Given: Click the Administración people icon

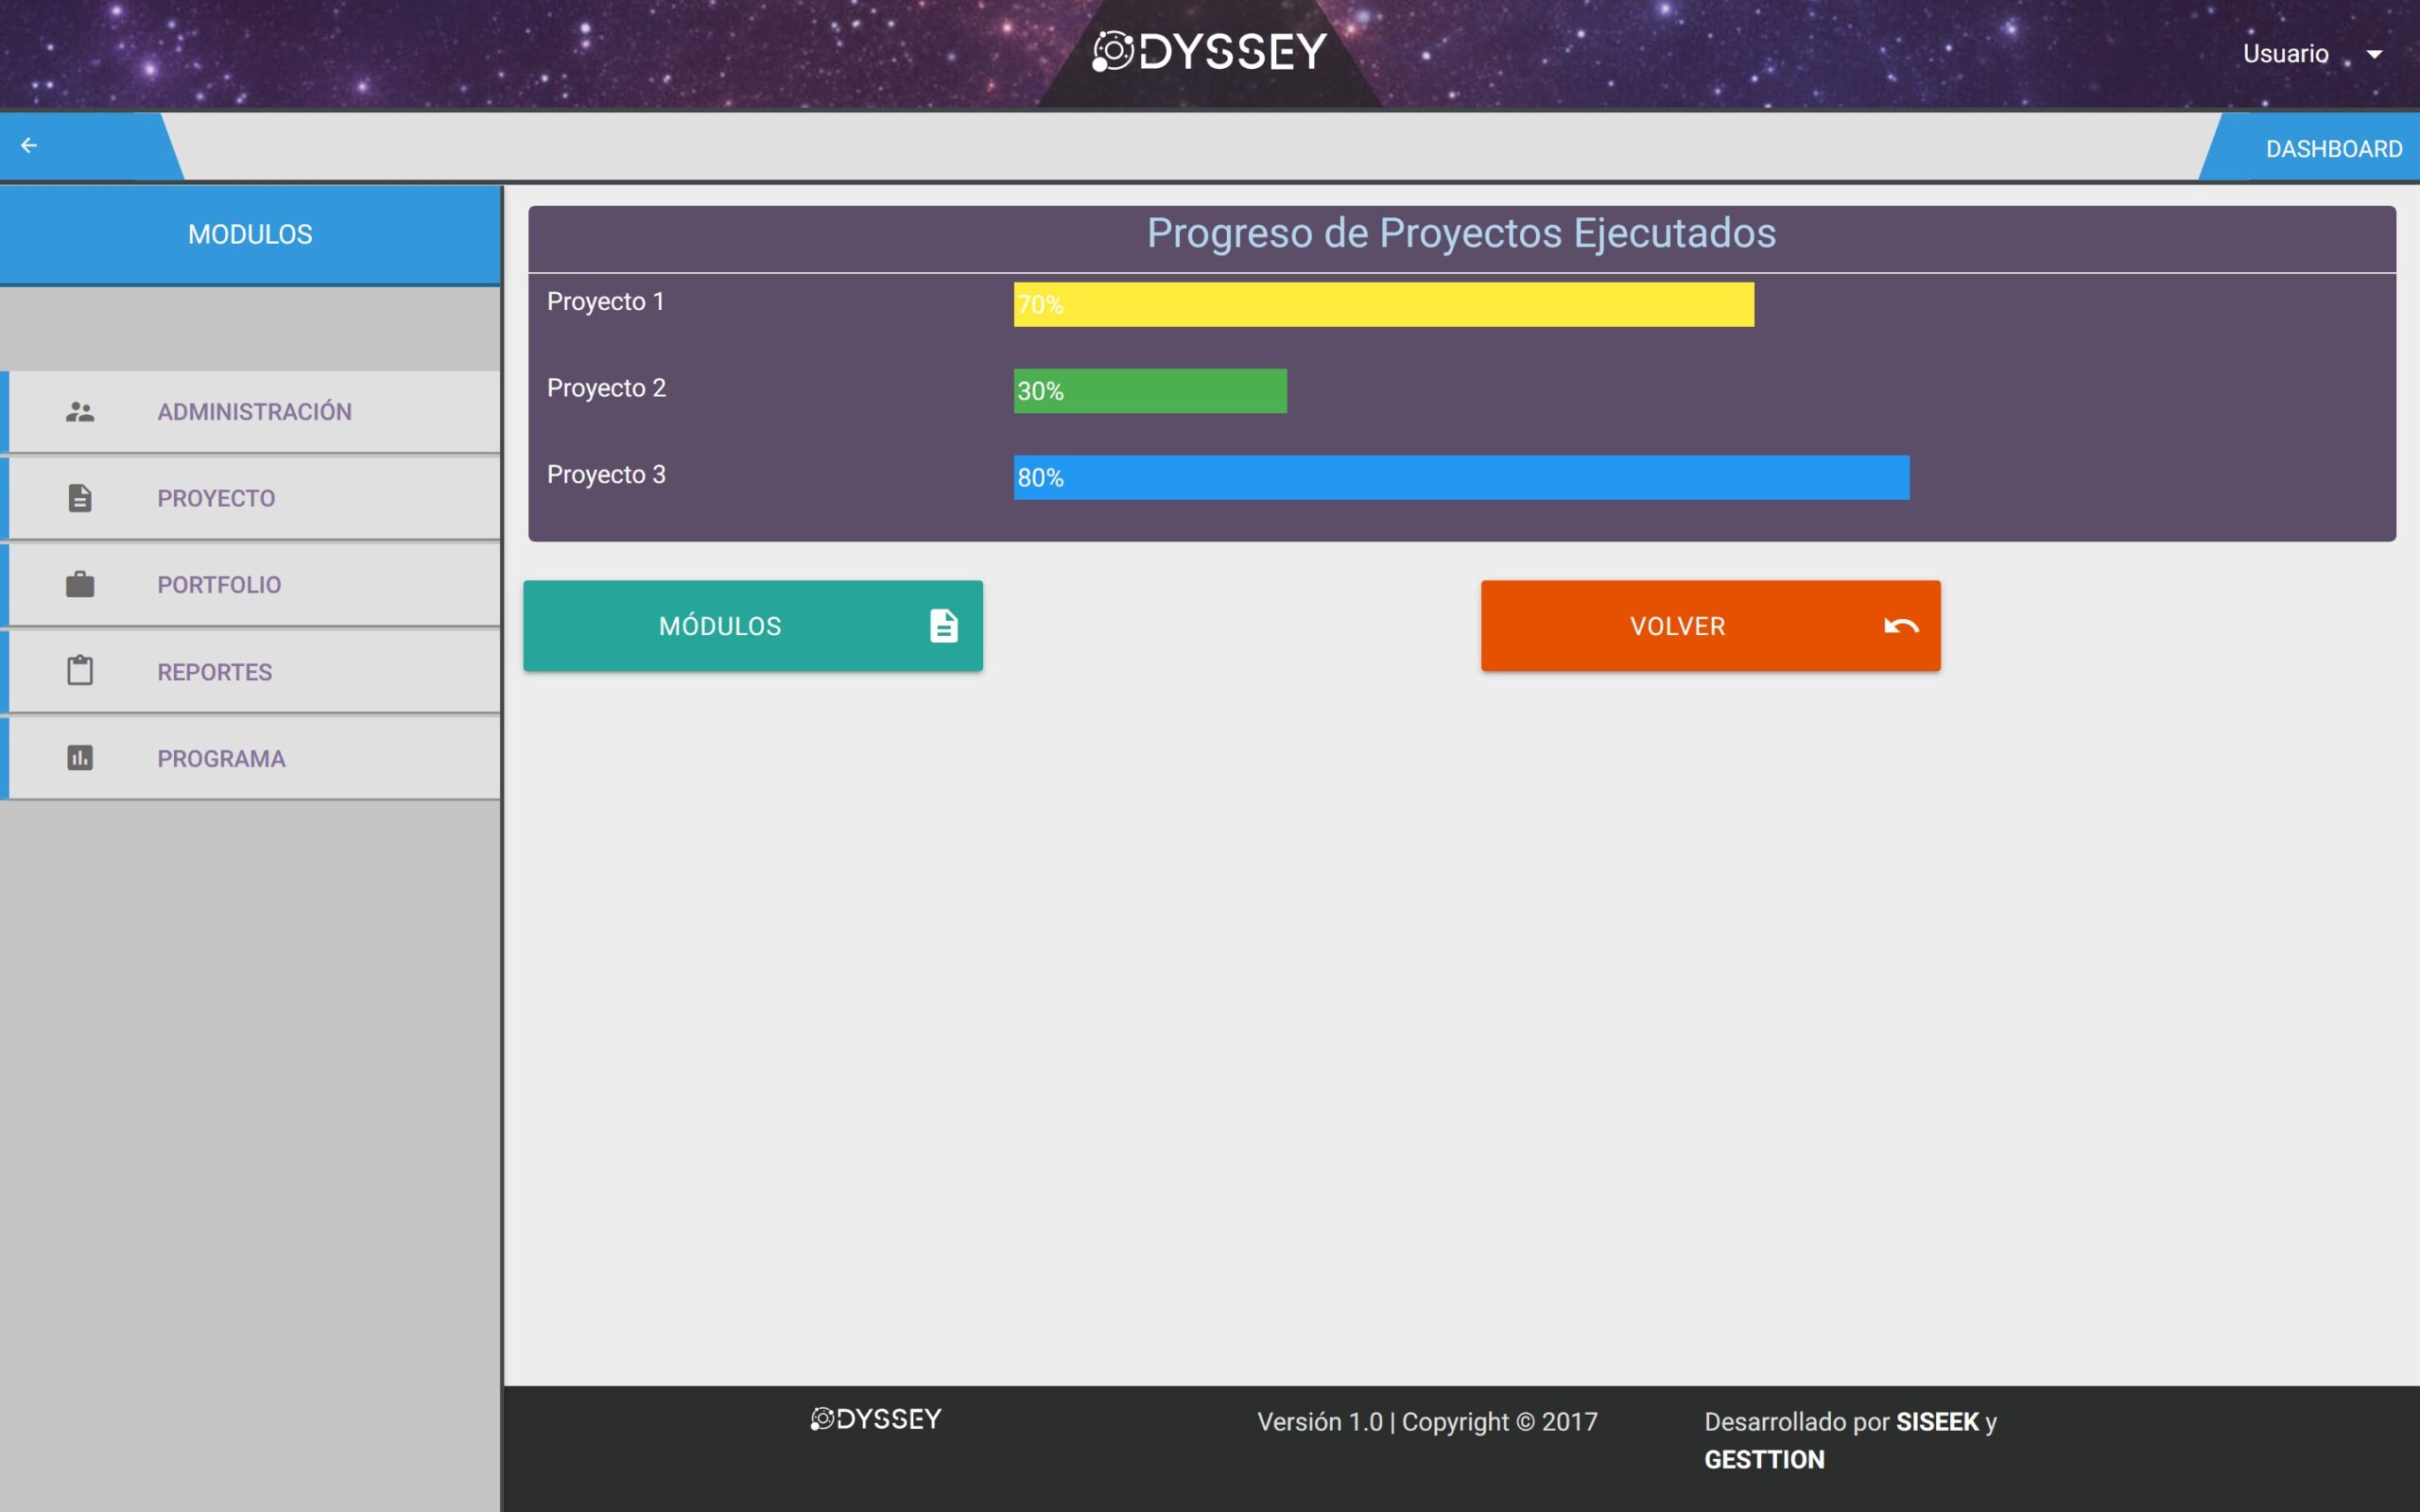Looking at the screenshot, I should 80,412.
